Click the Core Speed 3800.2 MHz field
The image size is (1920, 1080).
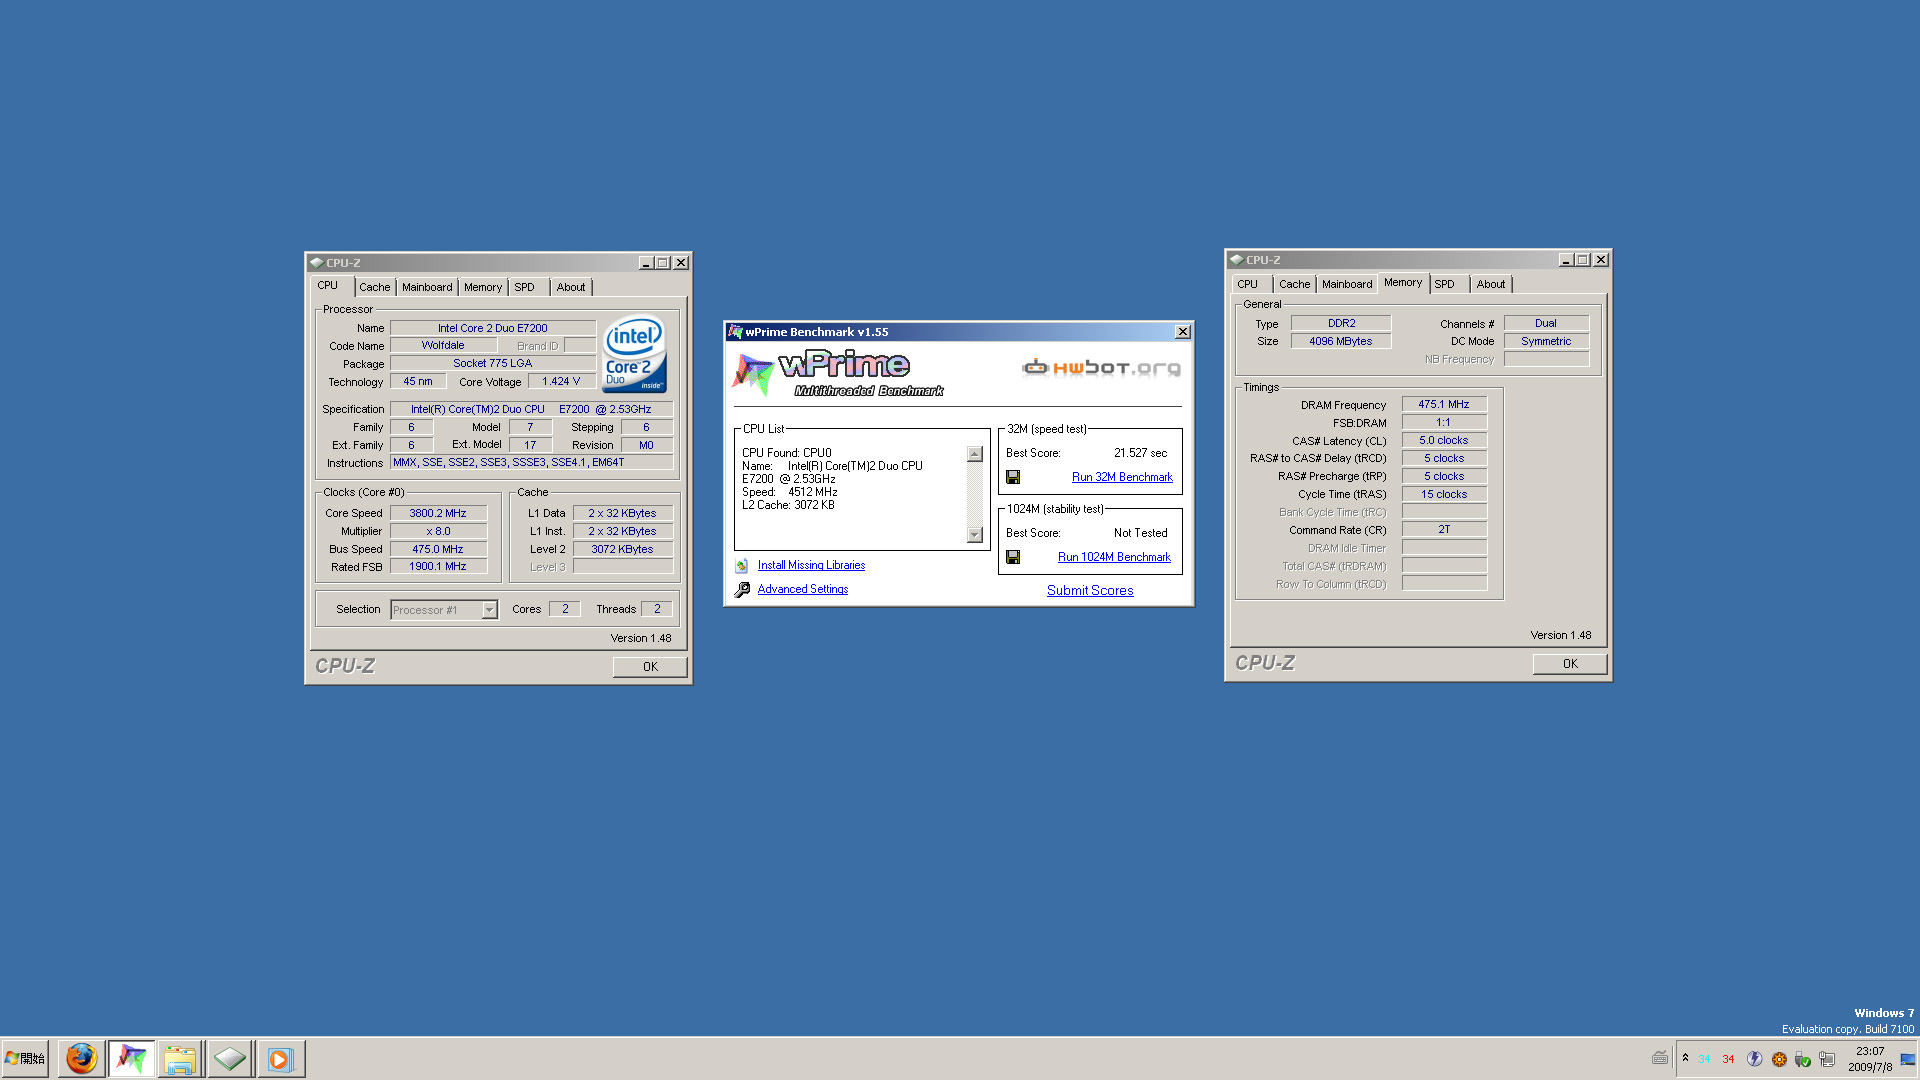coord(438,514)
